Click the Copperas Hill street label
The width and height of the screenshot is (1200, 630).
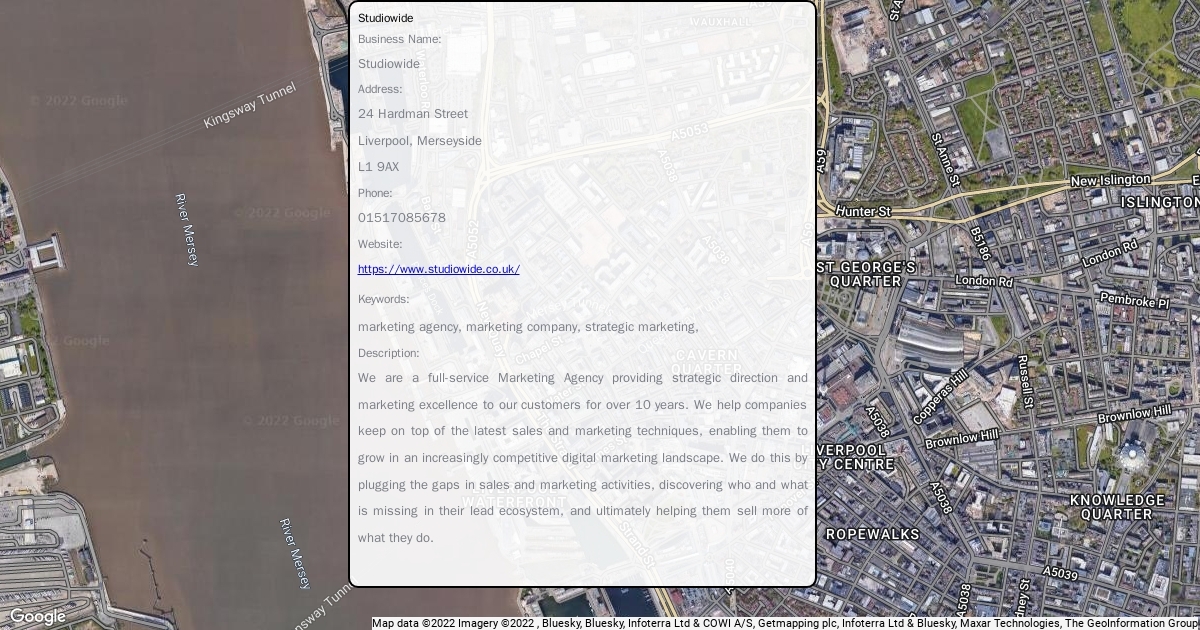pyautogui.click(x=939, y=397)
